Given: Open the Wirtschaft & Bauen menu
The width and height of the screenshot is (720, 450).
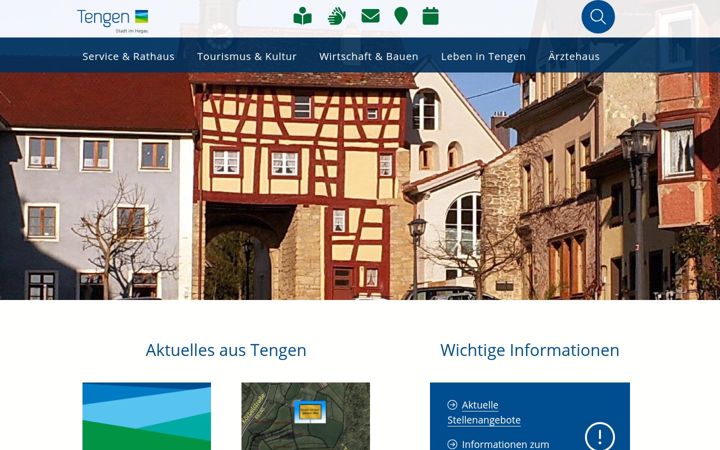Looking at the screenshot, I should [x=369, y=56].
